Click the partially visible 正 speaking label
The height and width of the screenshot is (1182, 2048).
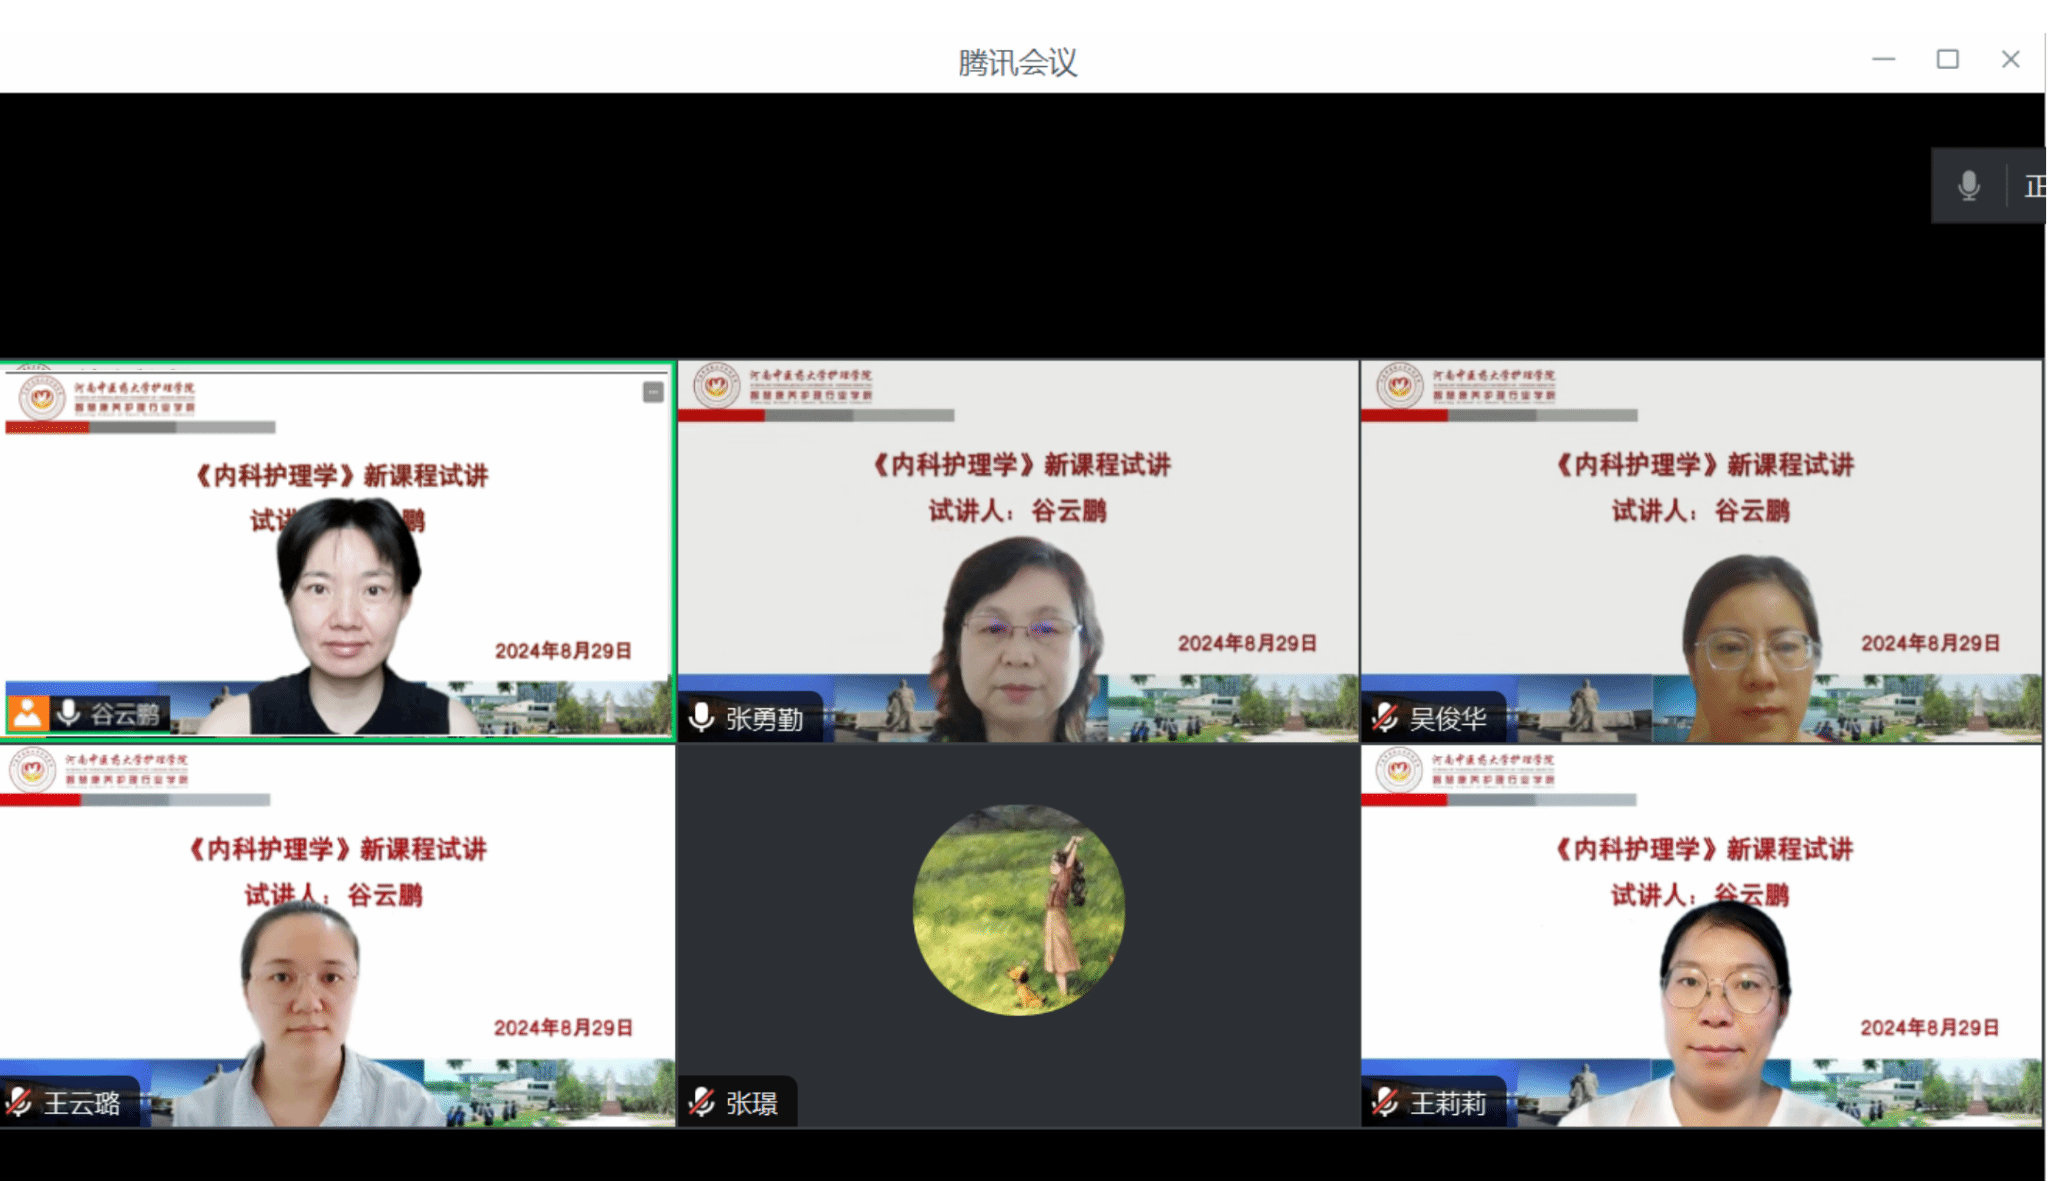click(2033, 186)
